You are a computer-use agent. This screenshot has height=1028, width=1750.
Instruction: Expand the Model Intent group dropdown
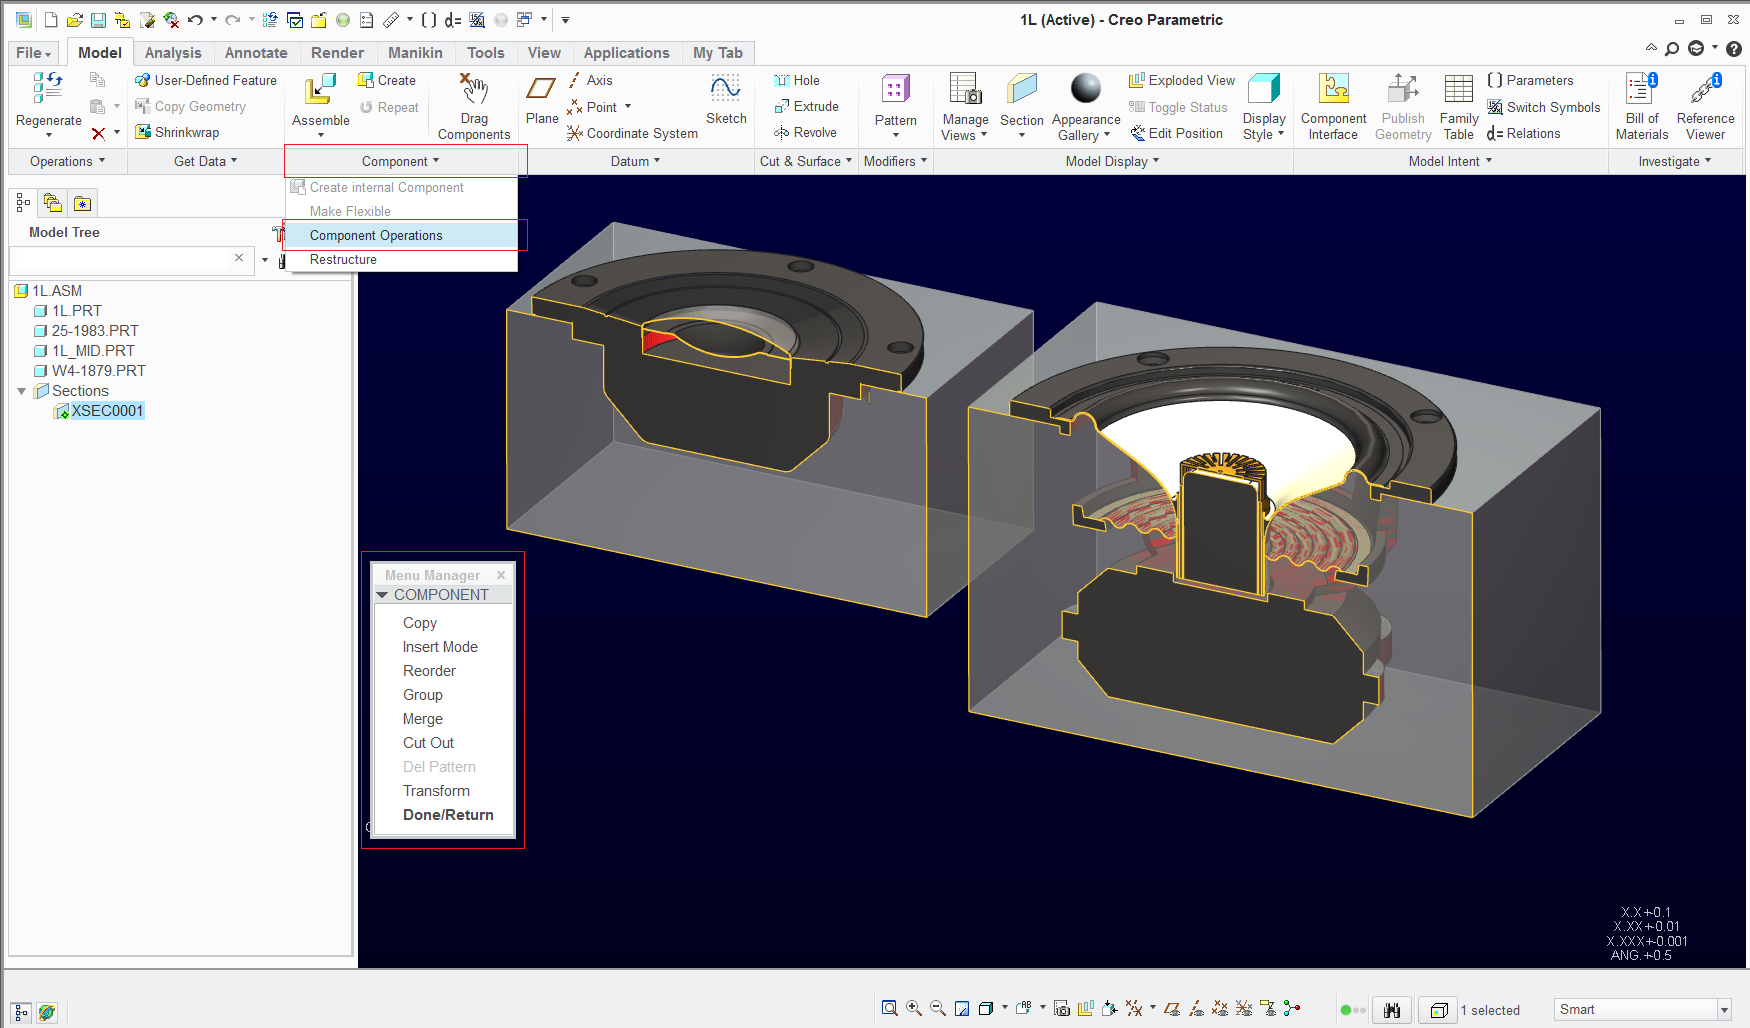[x=1450, y=161]
